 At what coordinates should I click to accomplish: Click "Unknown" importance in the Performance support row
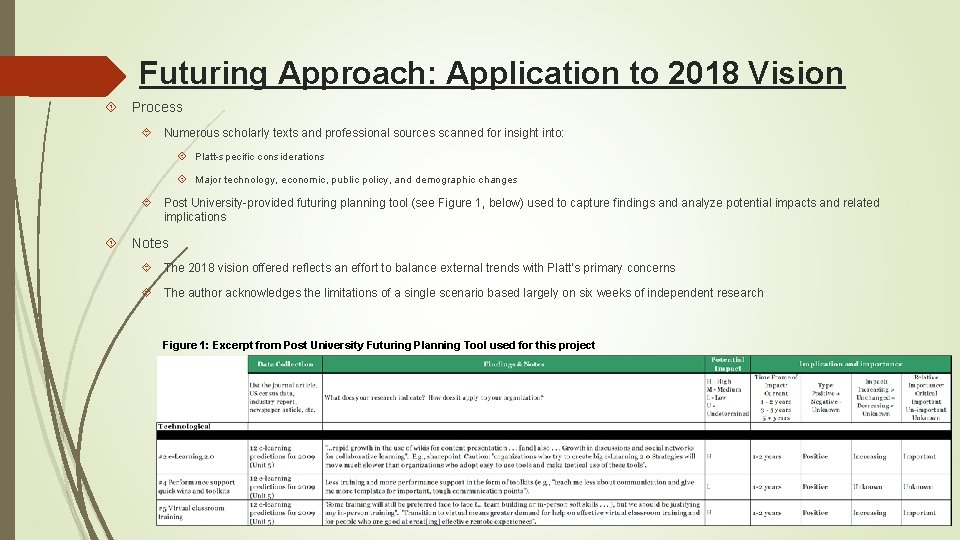[x=918, y=487]
